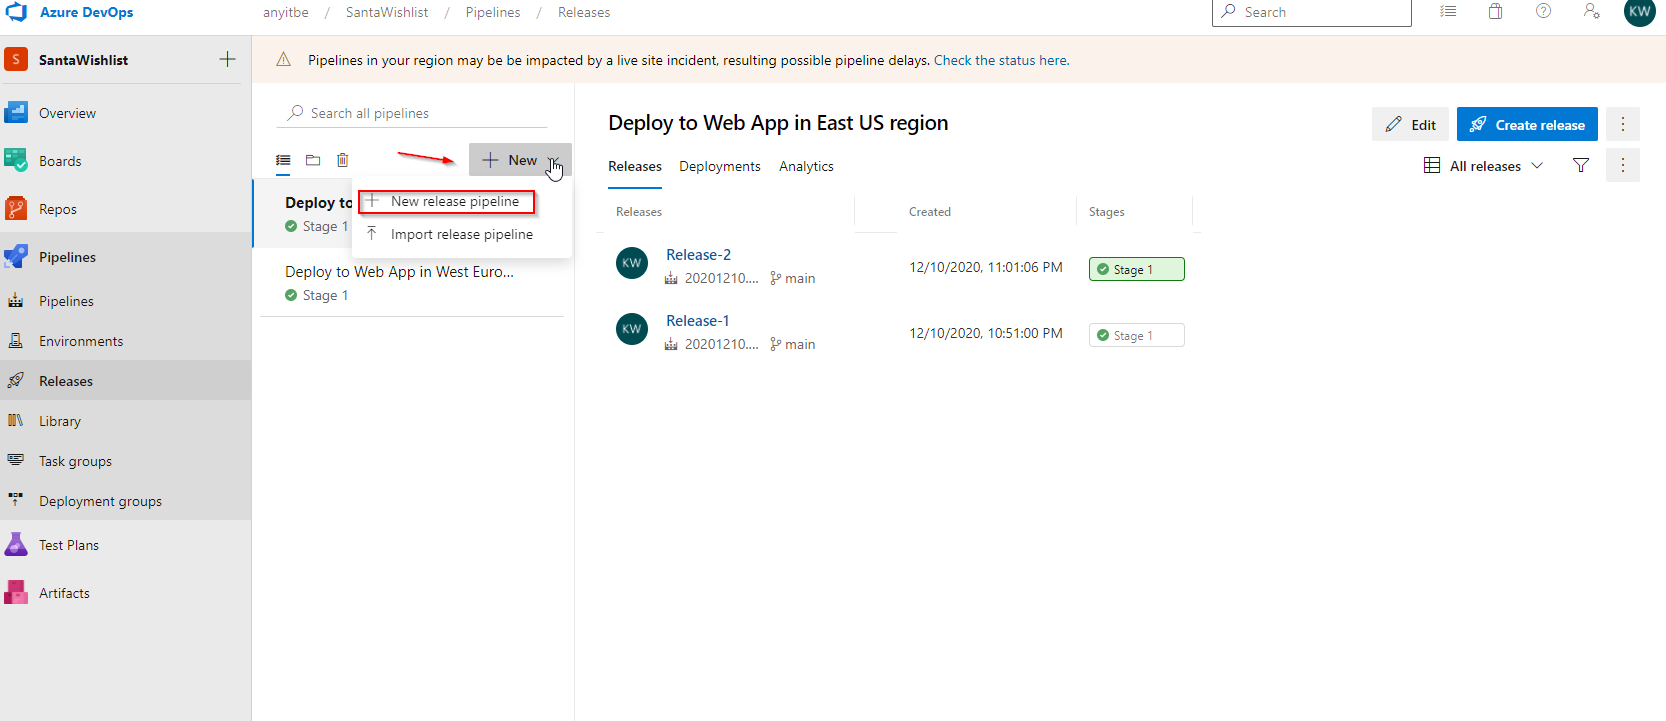Open the Release-1 link

tap(698, 321)
